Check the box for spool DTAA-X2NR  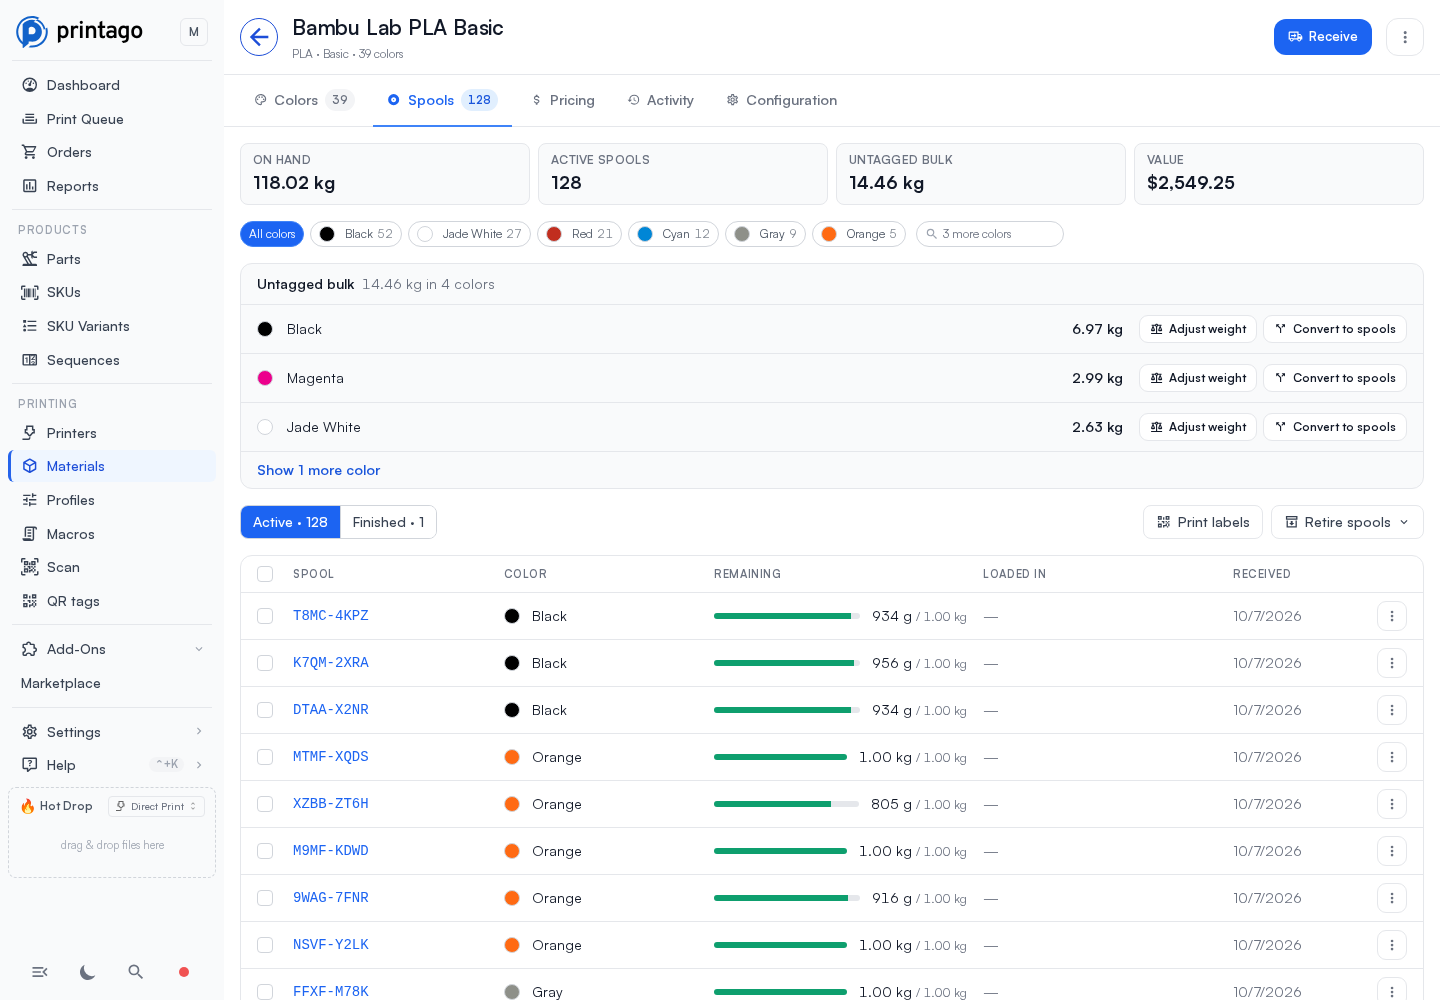(x=265, y=710)
